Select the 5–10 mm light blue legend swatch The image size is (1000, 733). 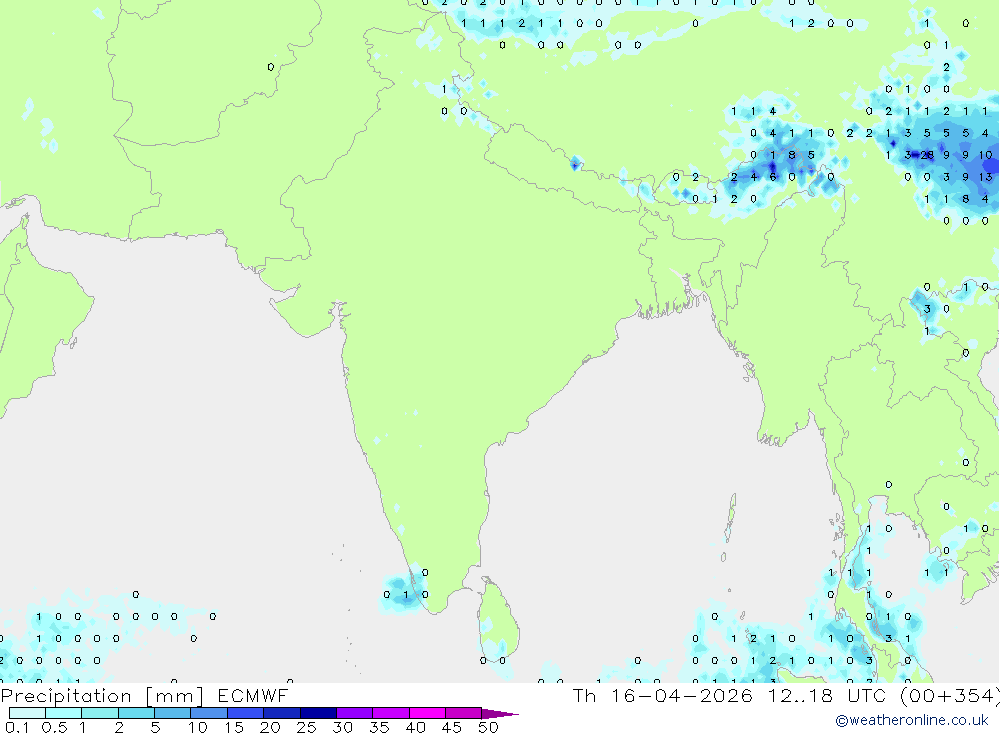[172, 713]
